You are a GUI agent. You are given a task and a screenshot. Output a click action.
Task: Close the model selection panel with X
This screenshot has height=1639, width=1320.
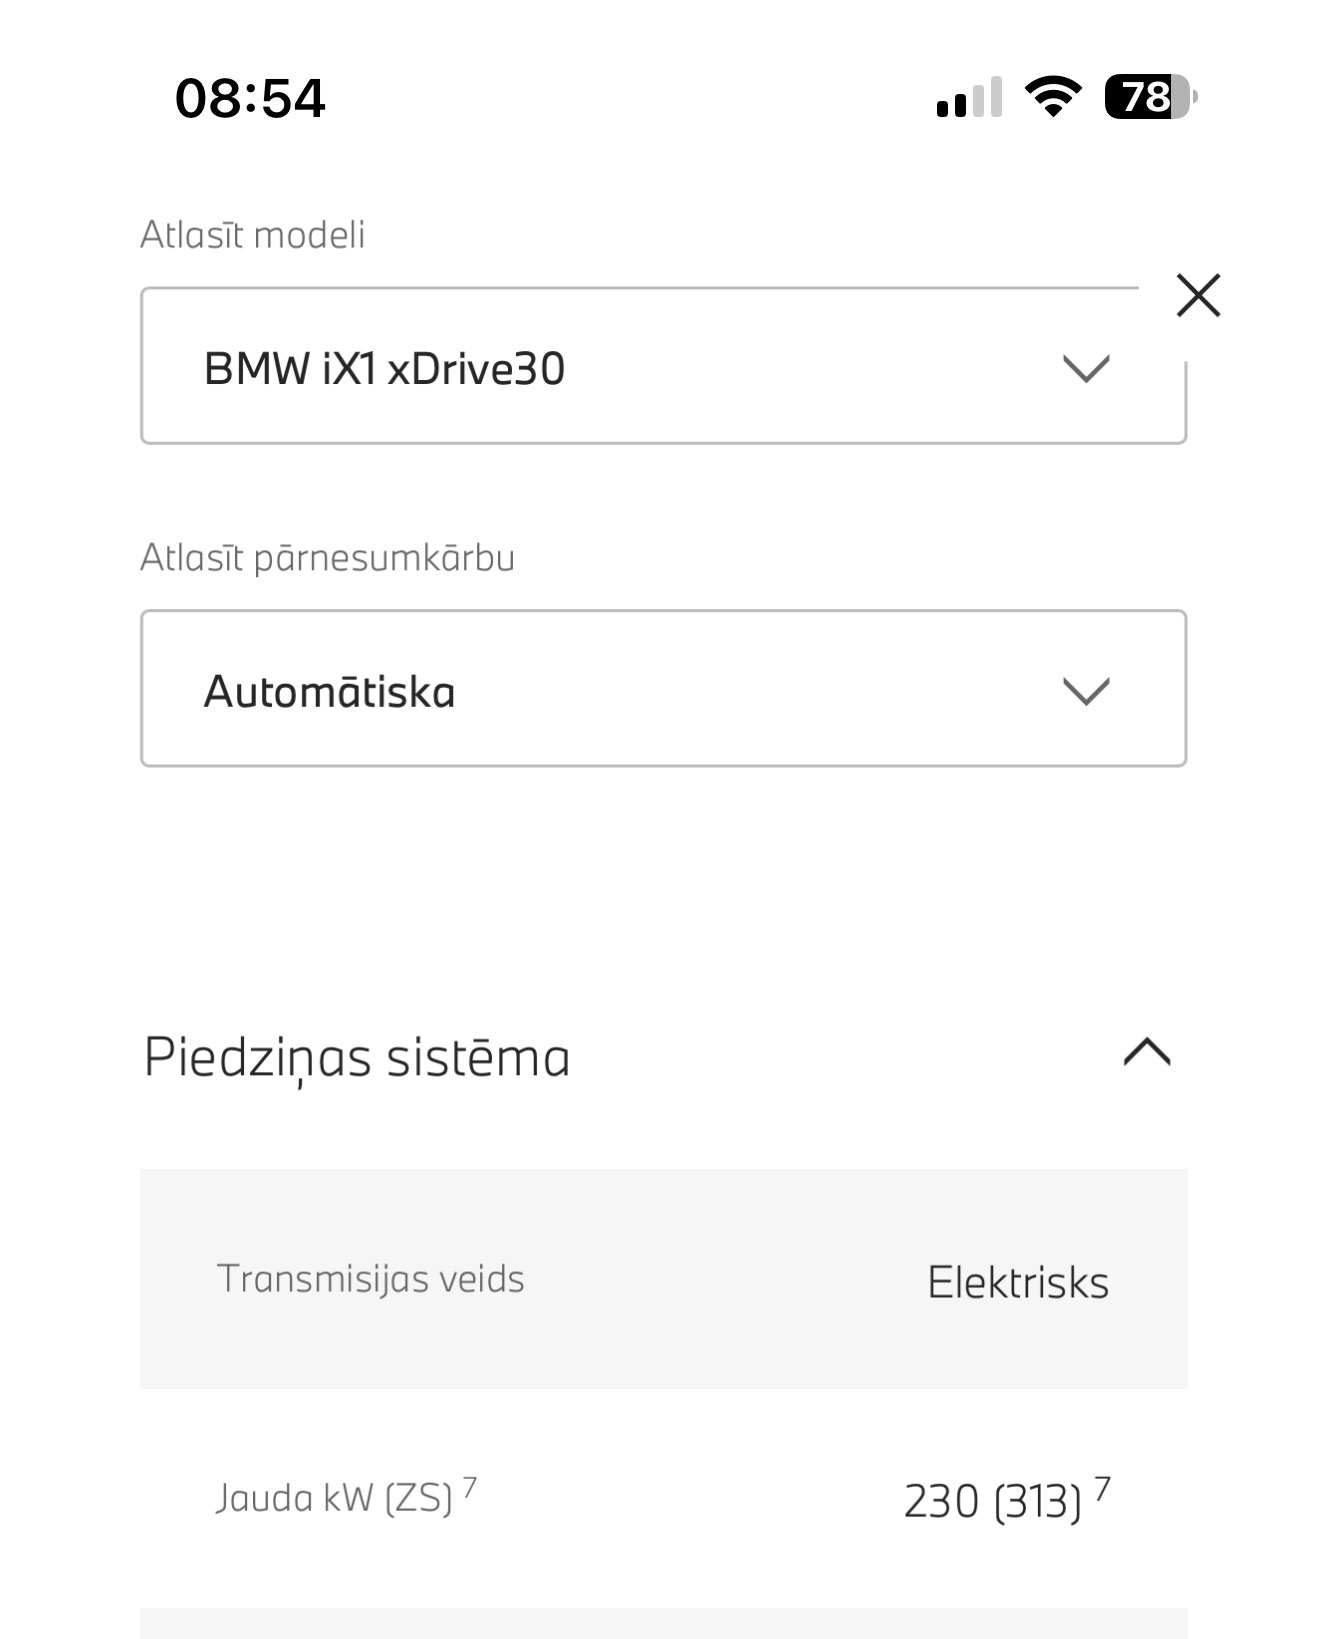[1198, 295]
